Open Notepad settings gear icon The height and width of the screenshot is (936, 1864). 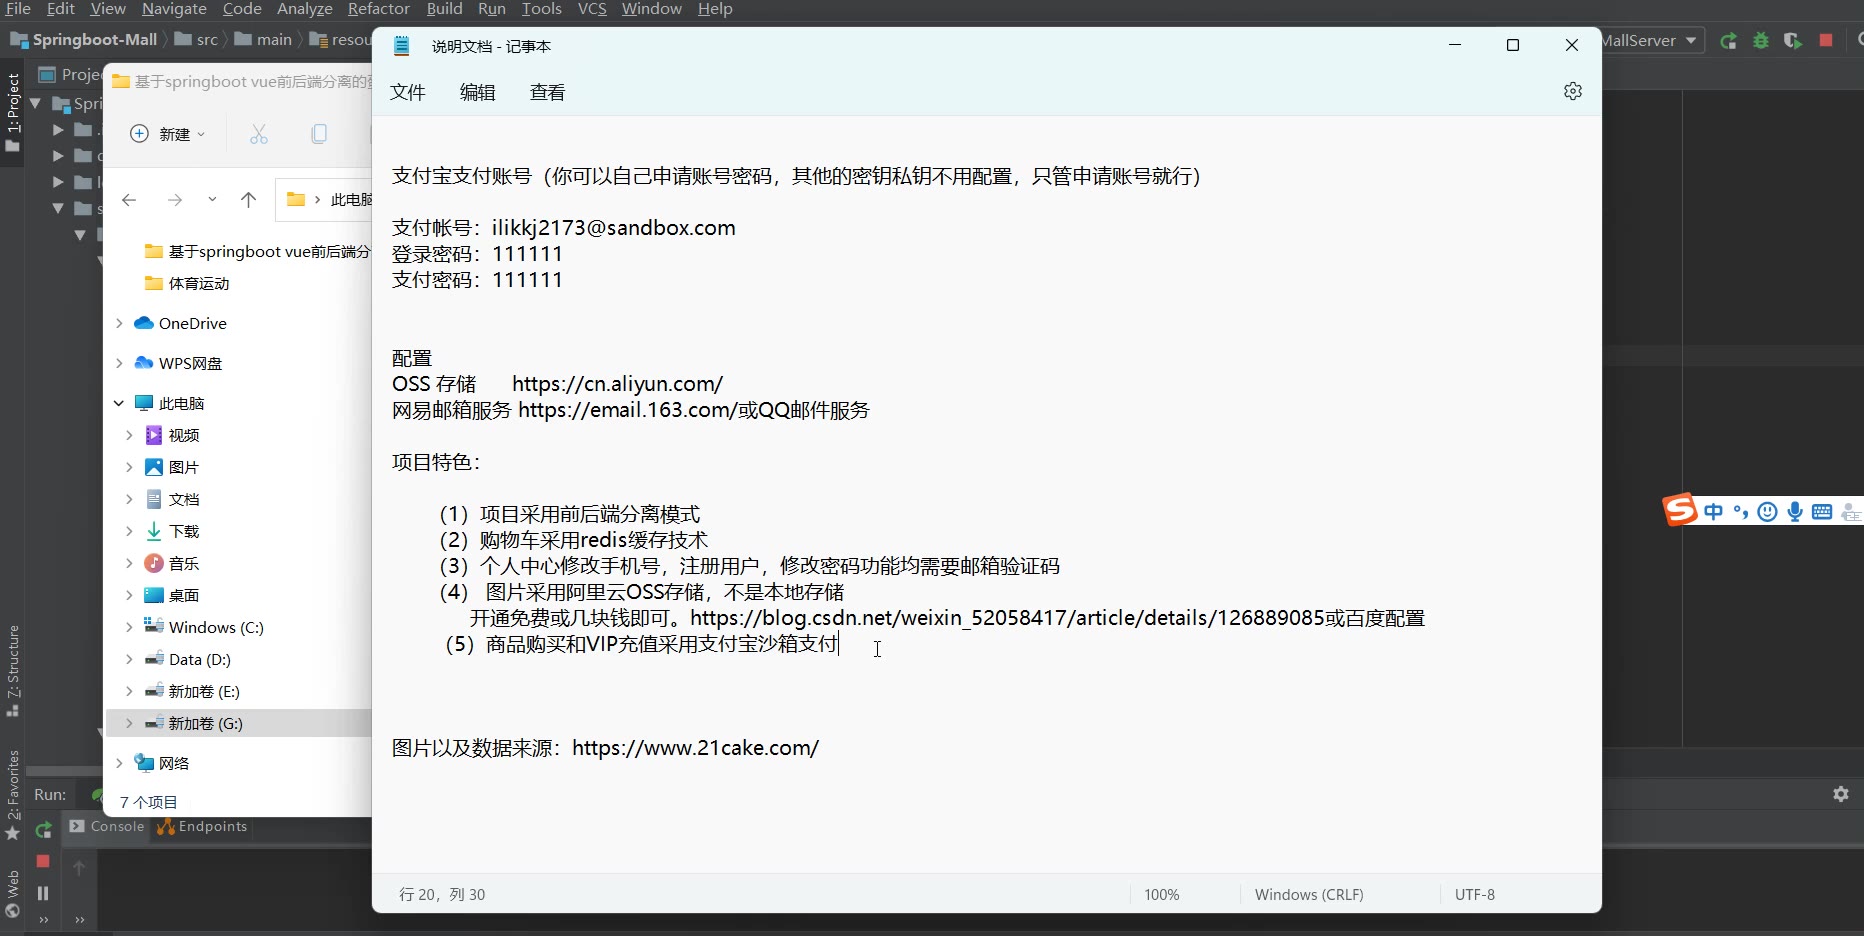coord(1572,91)
